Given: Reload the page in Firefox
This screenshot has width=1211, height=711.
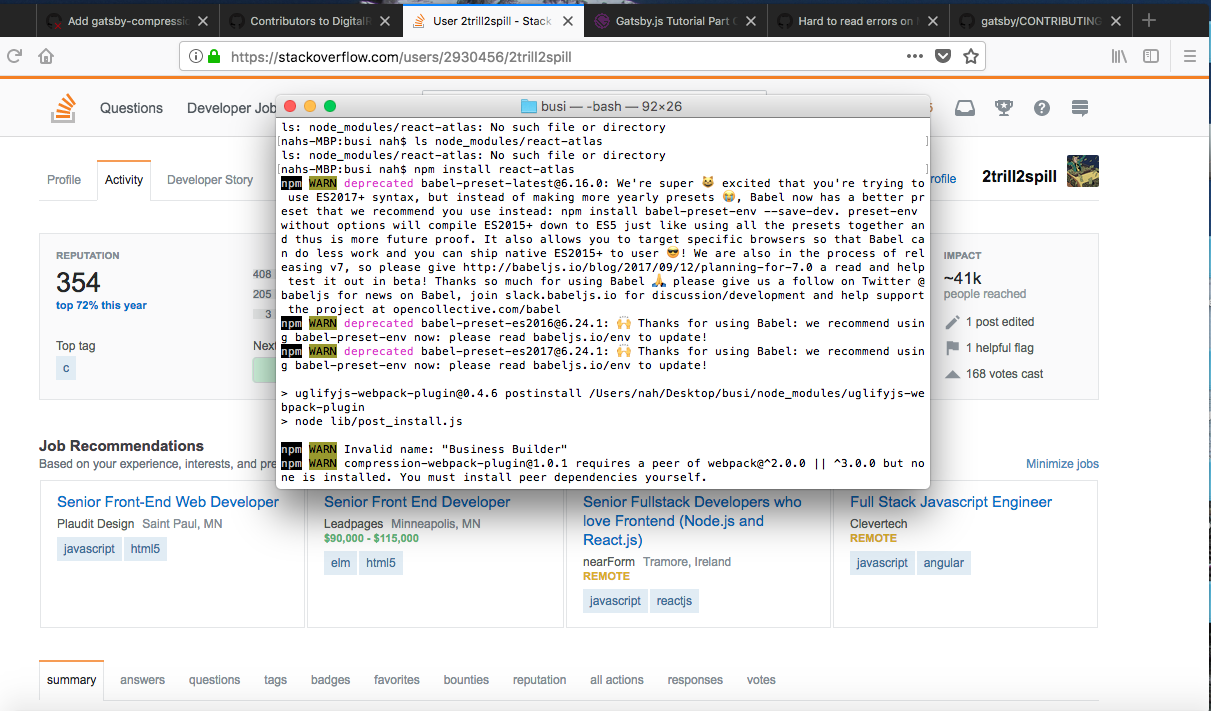Looking at the screenshot, I should click(x=15, y=57).
